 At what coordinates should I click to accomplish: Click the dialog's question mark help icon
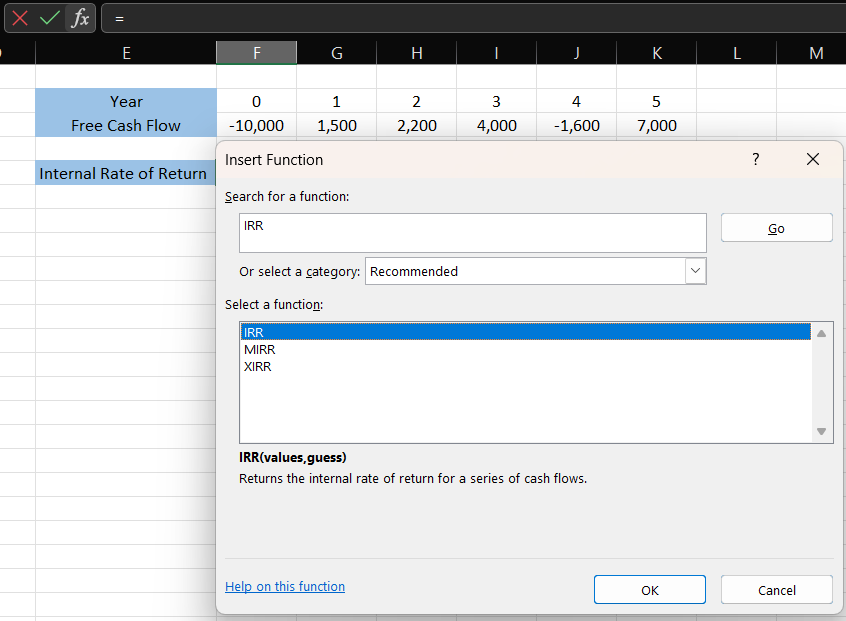[756, 159]
